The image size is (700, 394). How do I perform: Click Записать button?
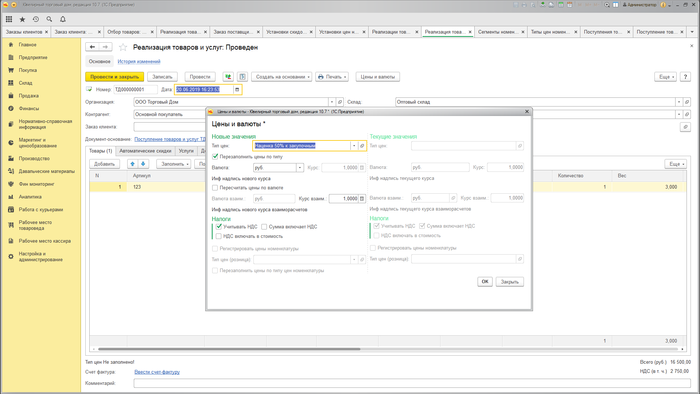[x=162, y=77]
